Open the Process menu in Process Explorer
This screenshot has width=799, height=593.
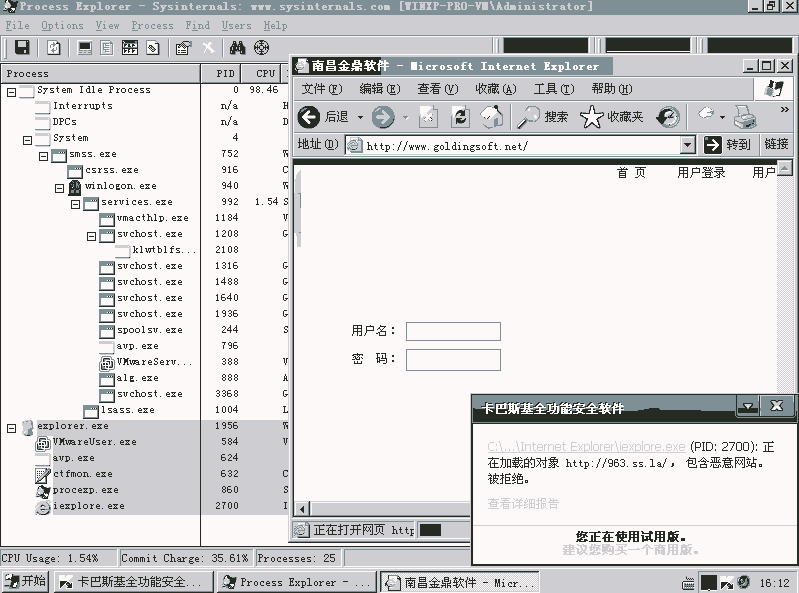(x=152, y=25)
